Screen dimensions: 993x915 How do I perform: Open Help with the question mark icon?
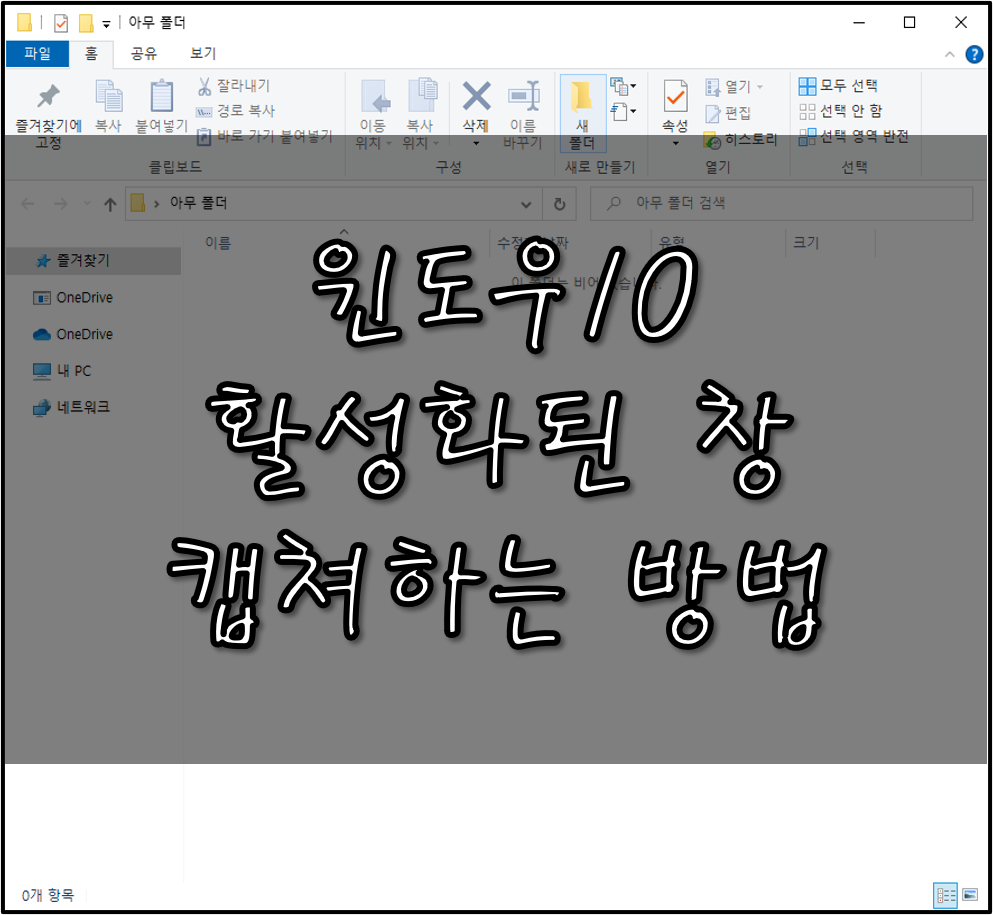pos(974,54)
